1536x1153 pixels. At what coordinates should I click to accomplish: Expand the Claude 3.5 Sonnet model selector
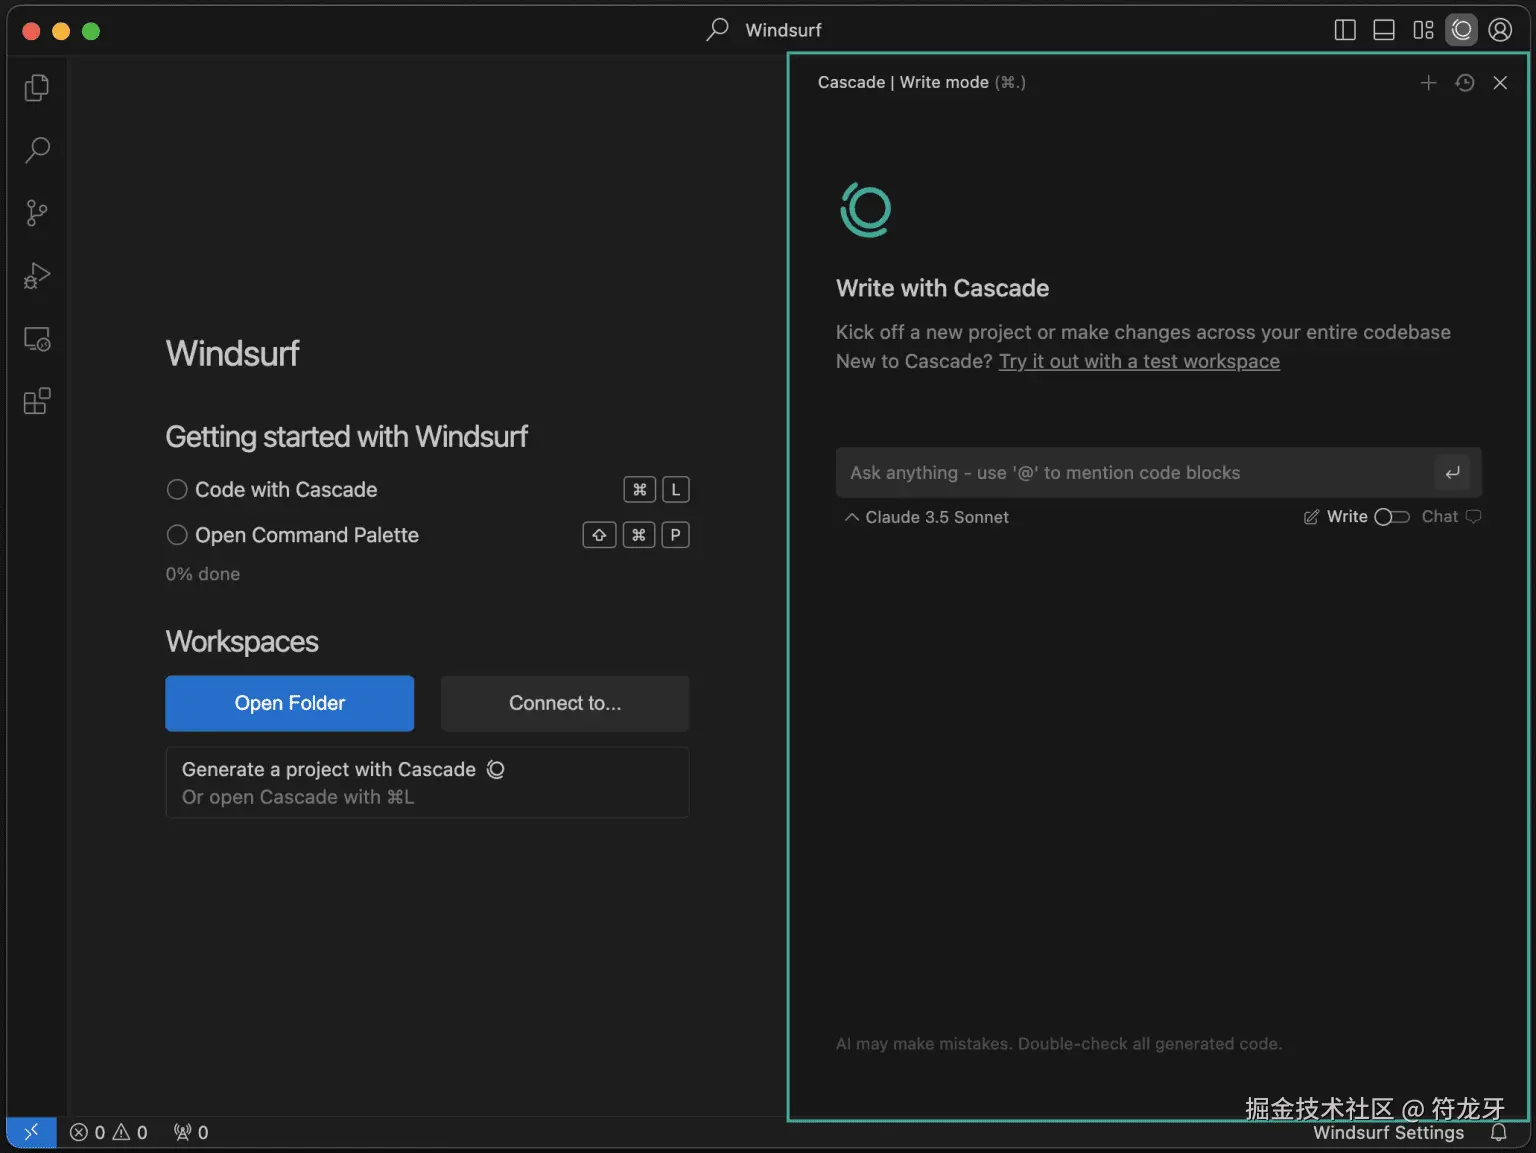click(927, 517)
